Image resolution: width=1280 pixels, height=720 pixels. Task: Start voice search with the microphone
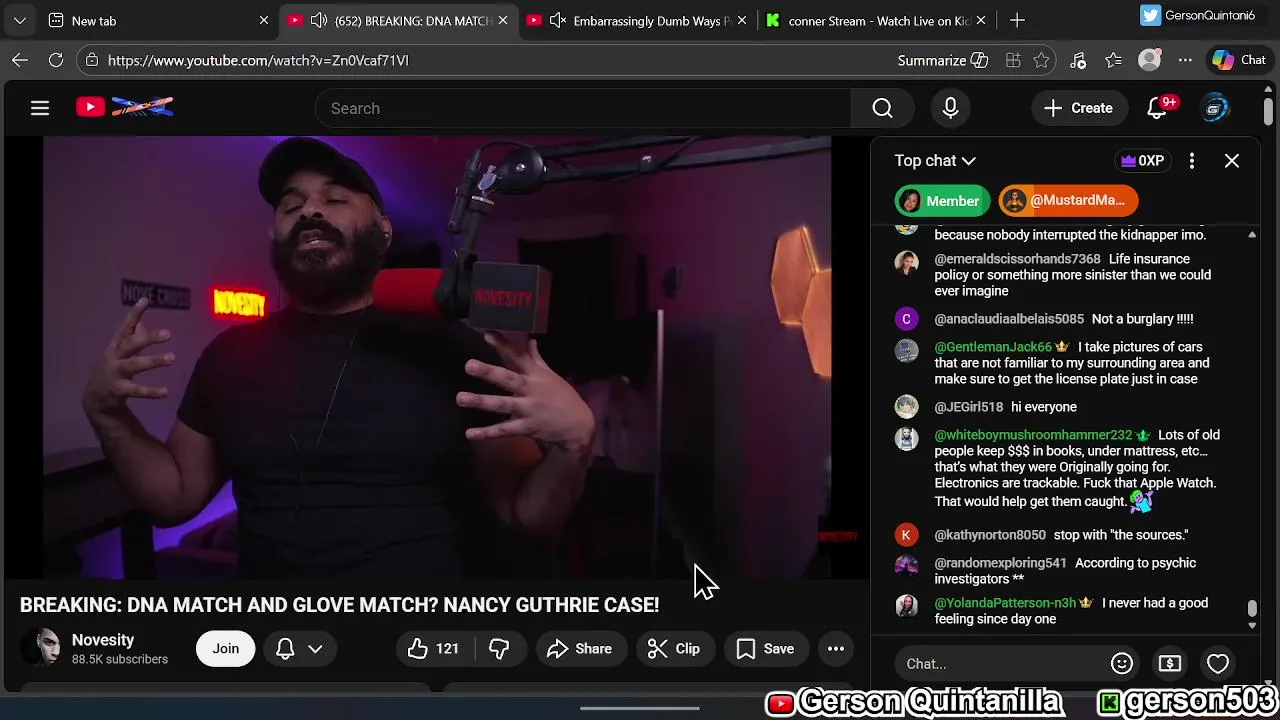pyautogui.click(x=951, y=108)
